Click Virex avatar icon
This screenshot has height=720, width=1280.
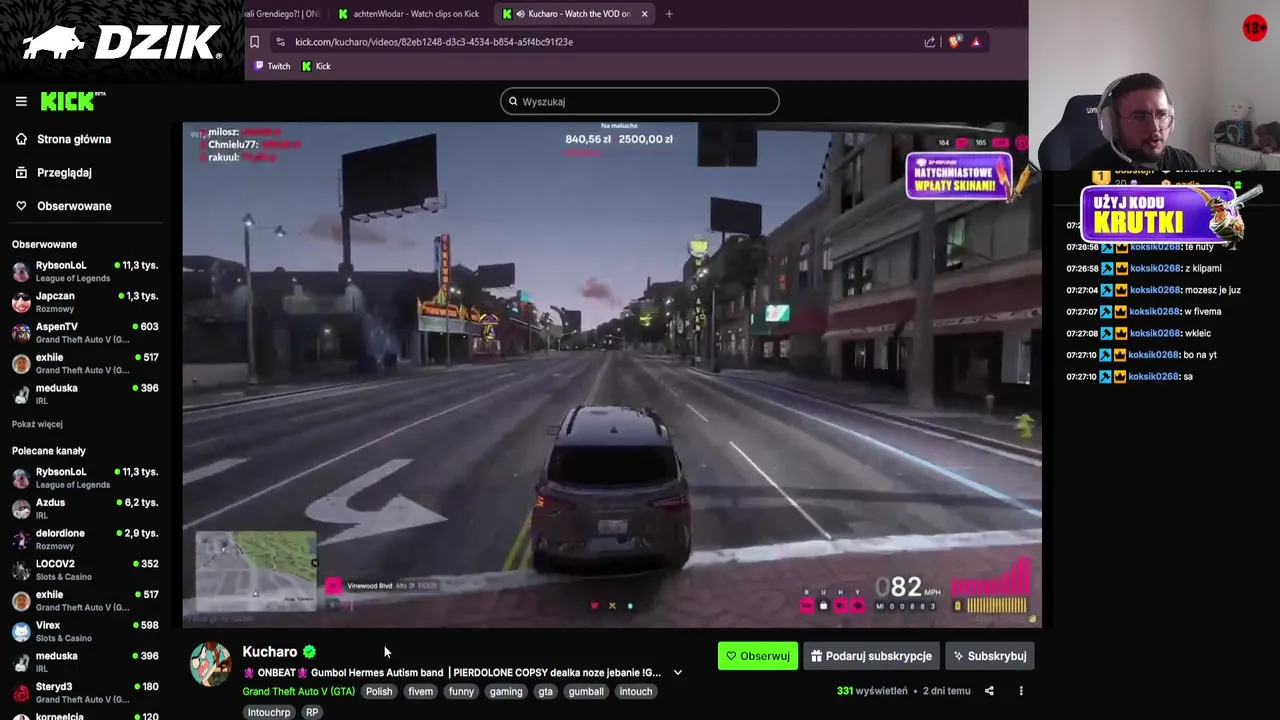21,631
